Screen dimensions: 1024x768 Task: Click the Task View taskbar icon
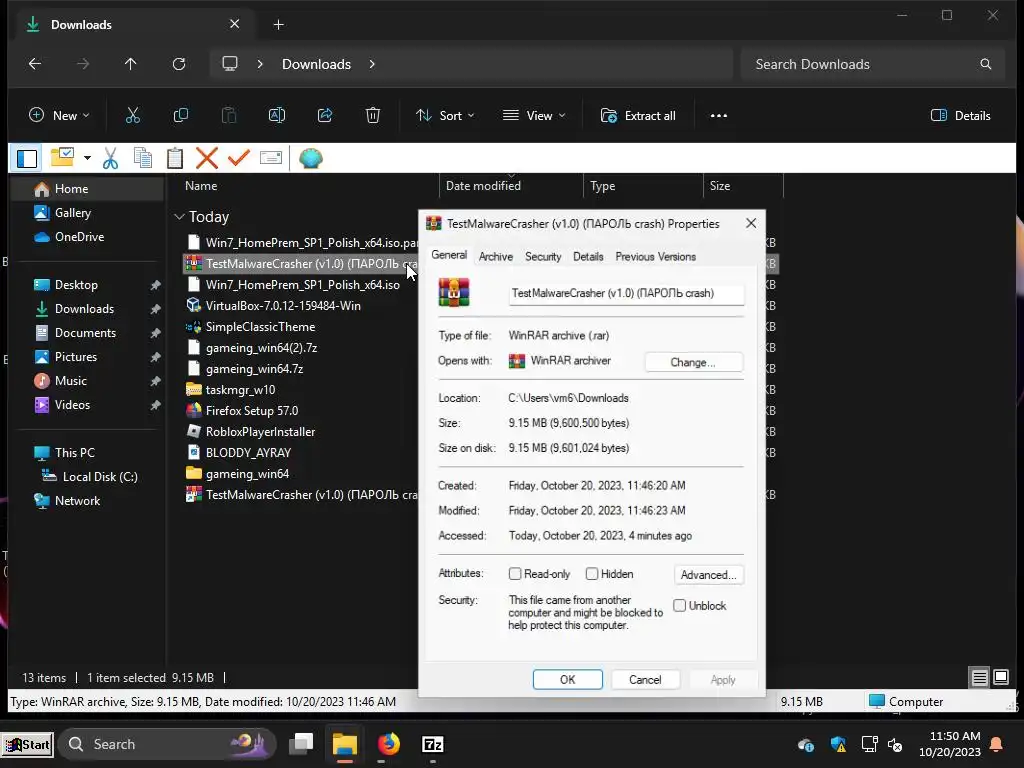(x=301, y=744)
